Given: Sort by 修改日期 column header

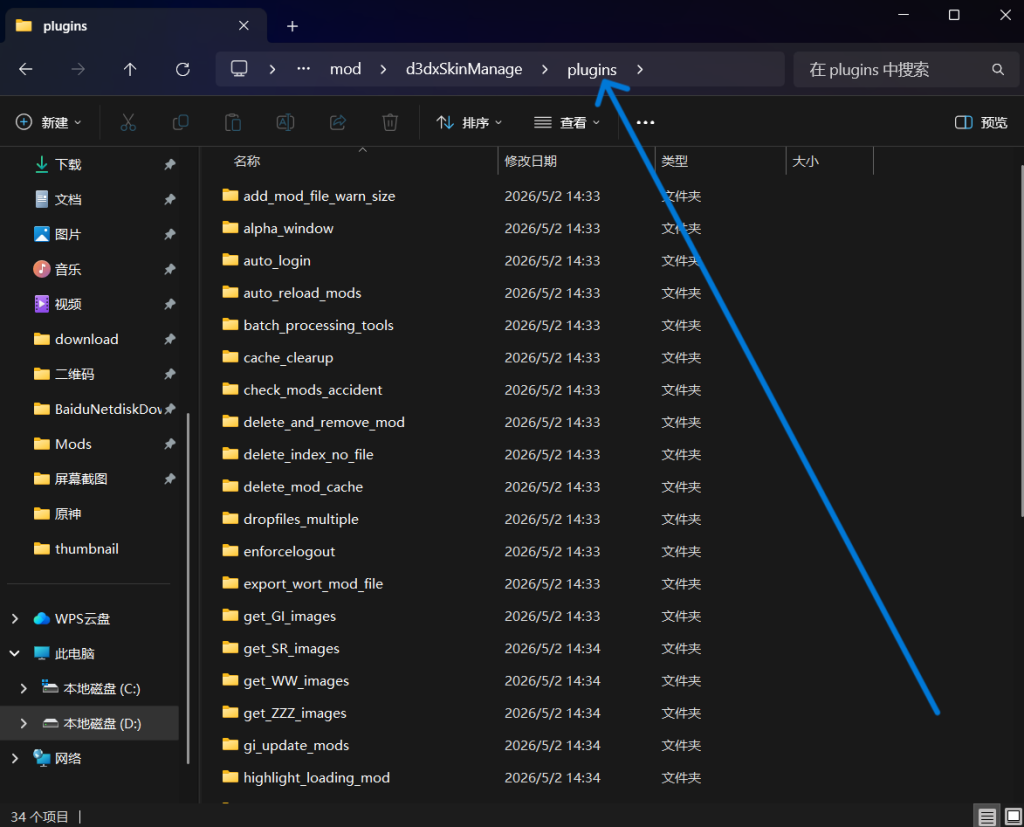Looking at the screenshot, I should tap(530, 161).
